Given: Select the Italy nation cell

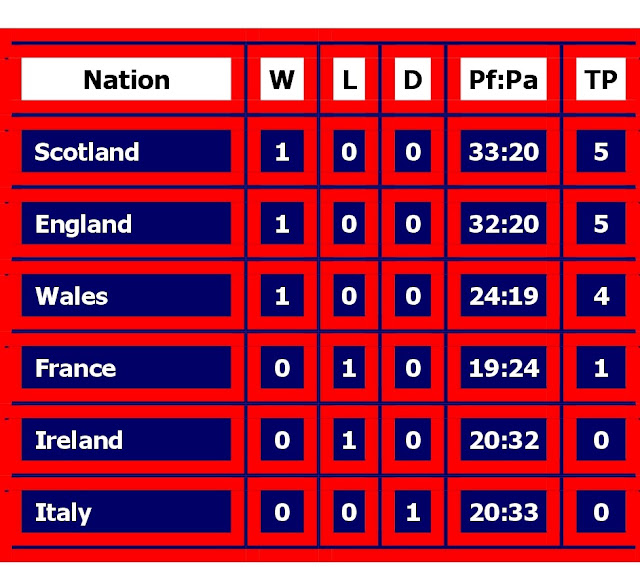Looking at the screenshot, I should pyautogui.click(x=126, y=512).
